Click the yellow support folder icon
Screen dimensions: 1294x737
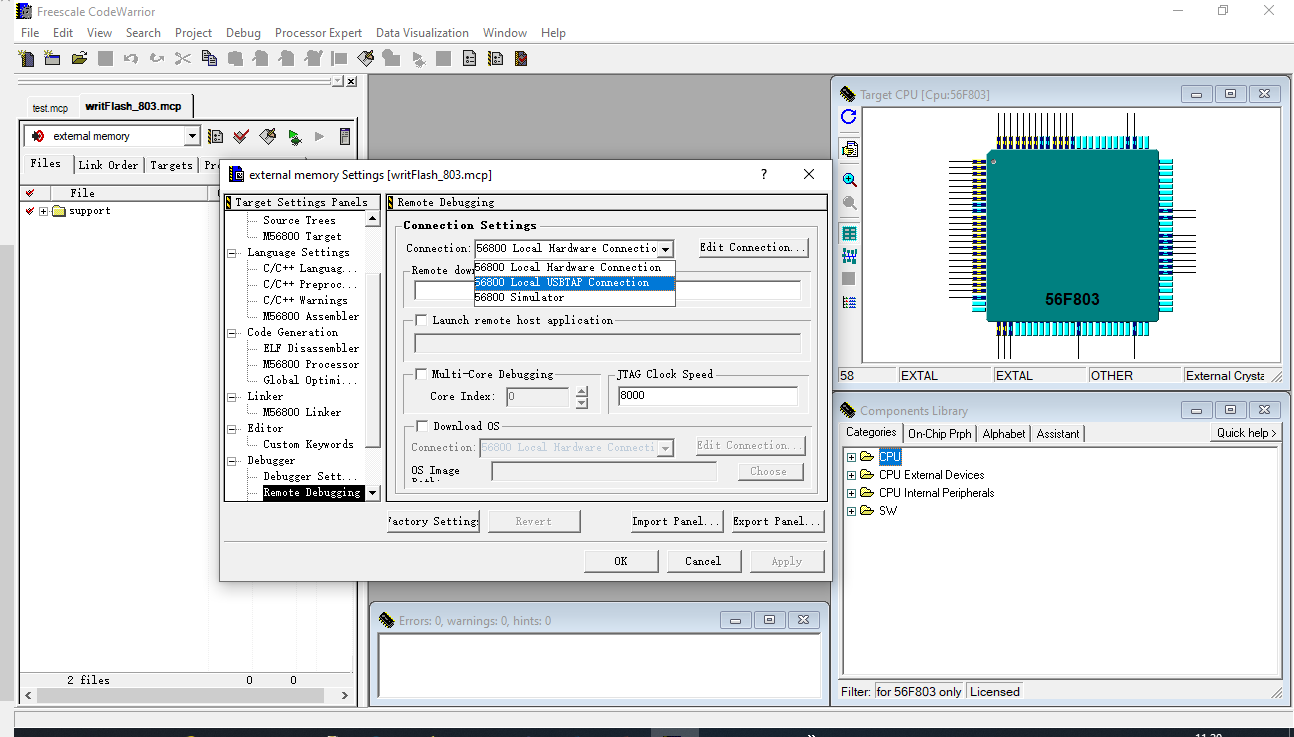point(58,211)
